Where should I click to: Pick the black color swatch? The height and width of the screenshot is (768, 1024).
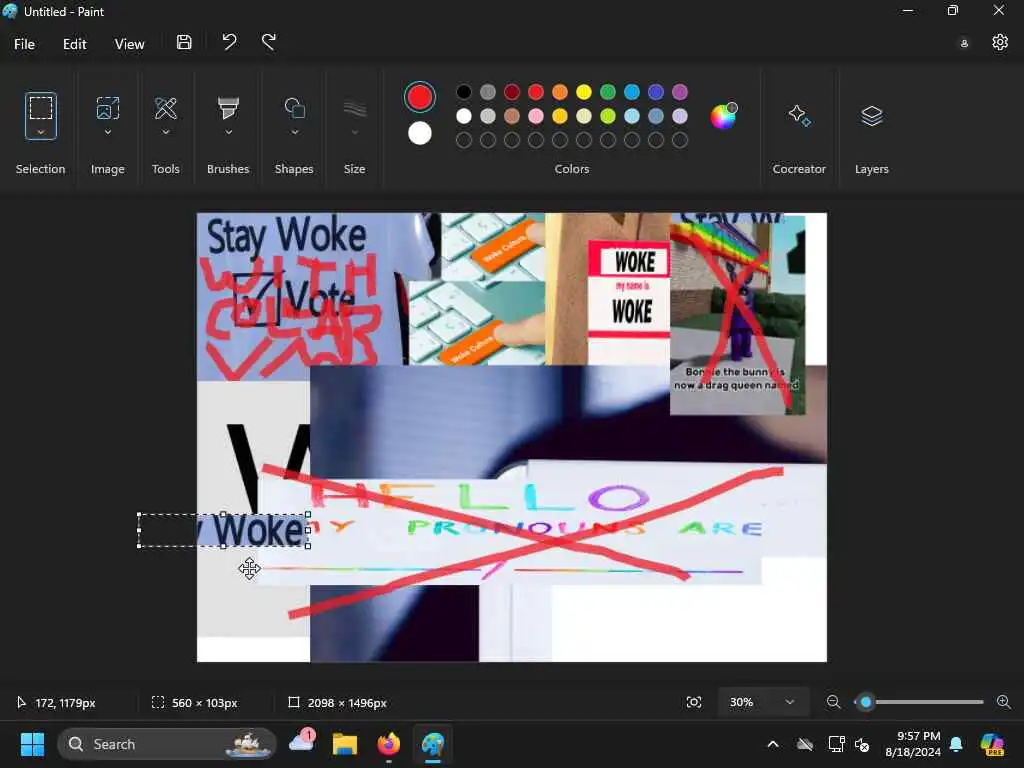464,92
